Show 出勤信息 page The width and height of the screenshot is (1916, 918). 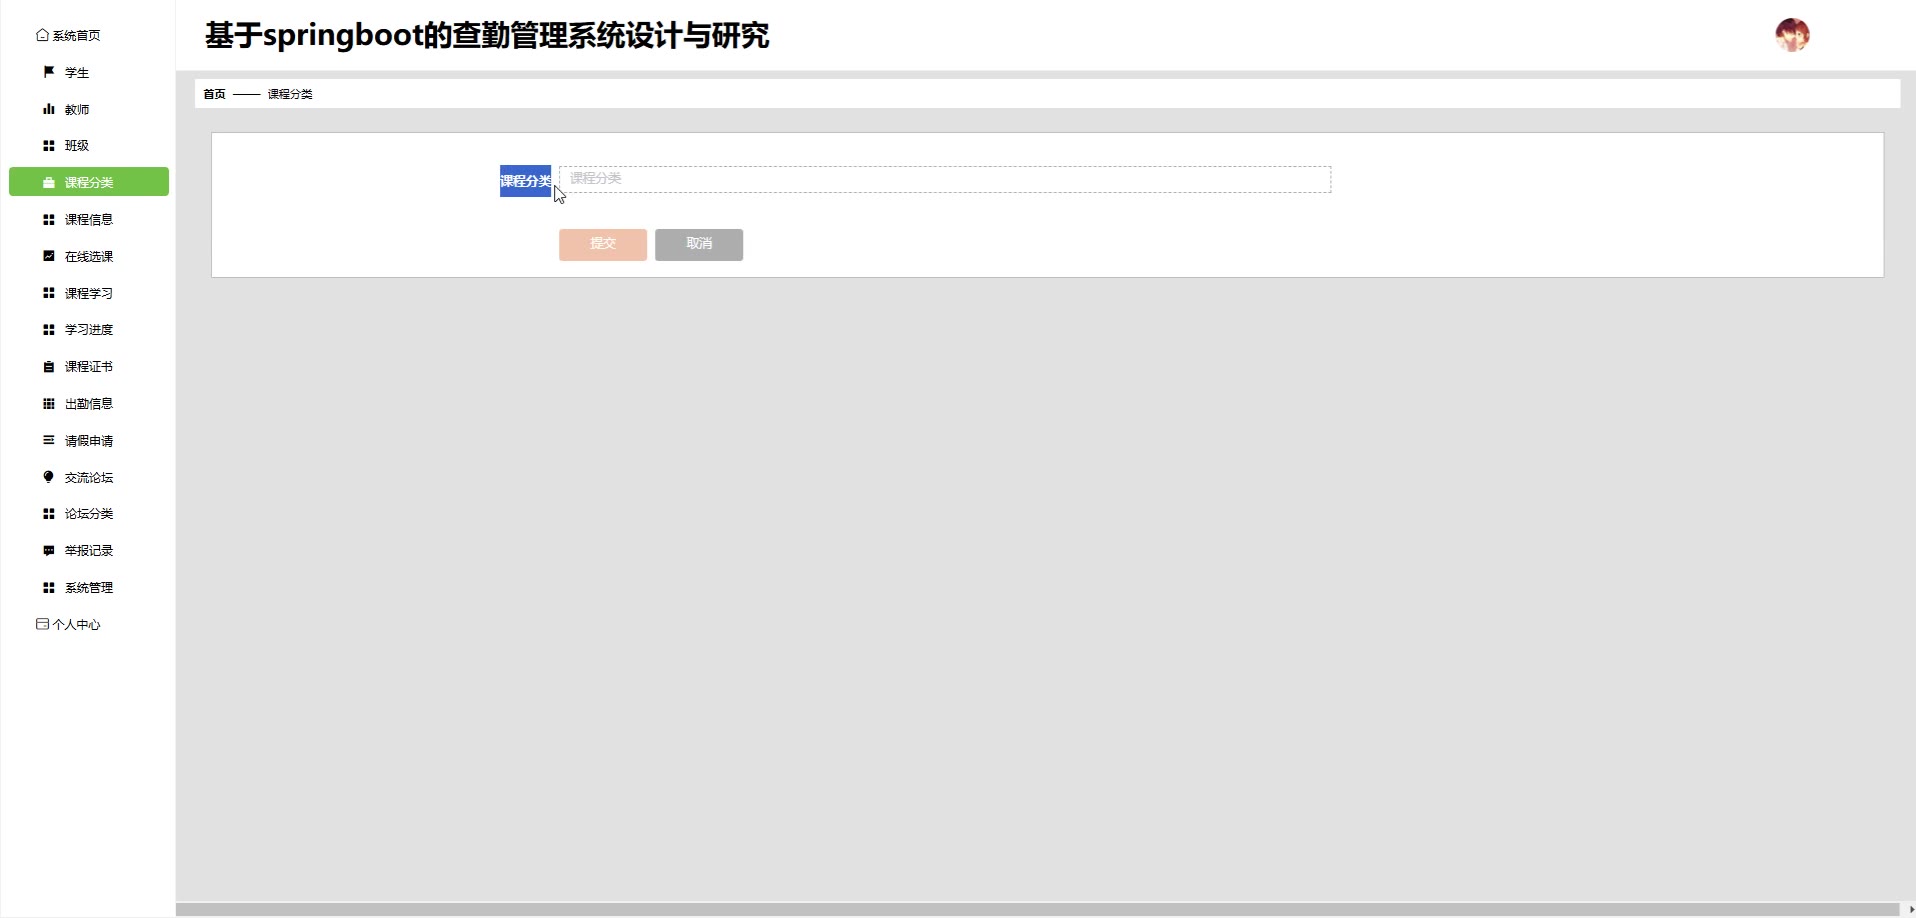point(89,404)
